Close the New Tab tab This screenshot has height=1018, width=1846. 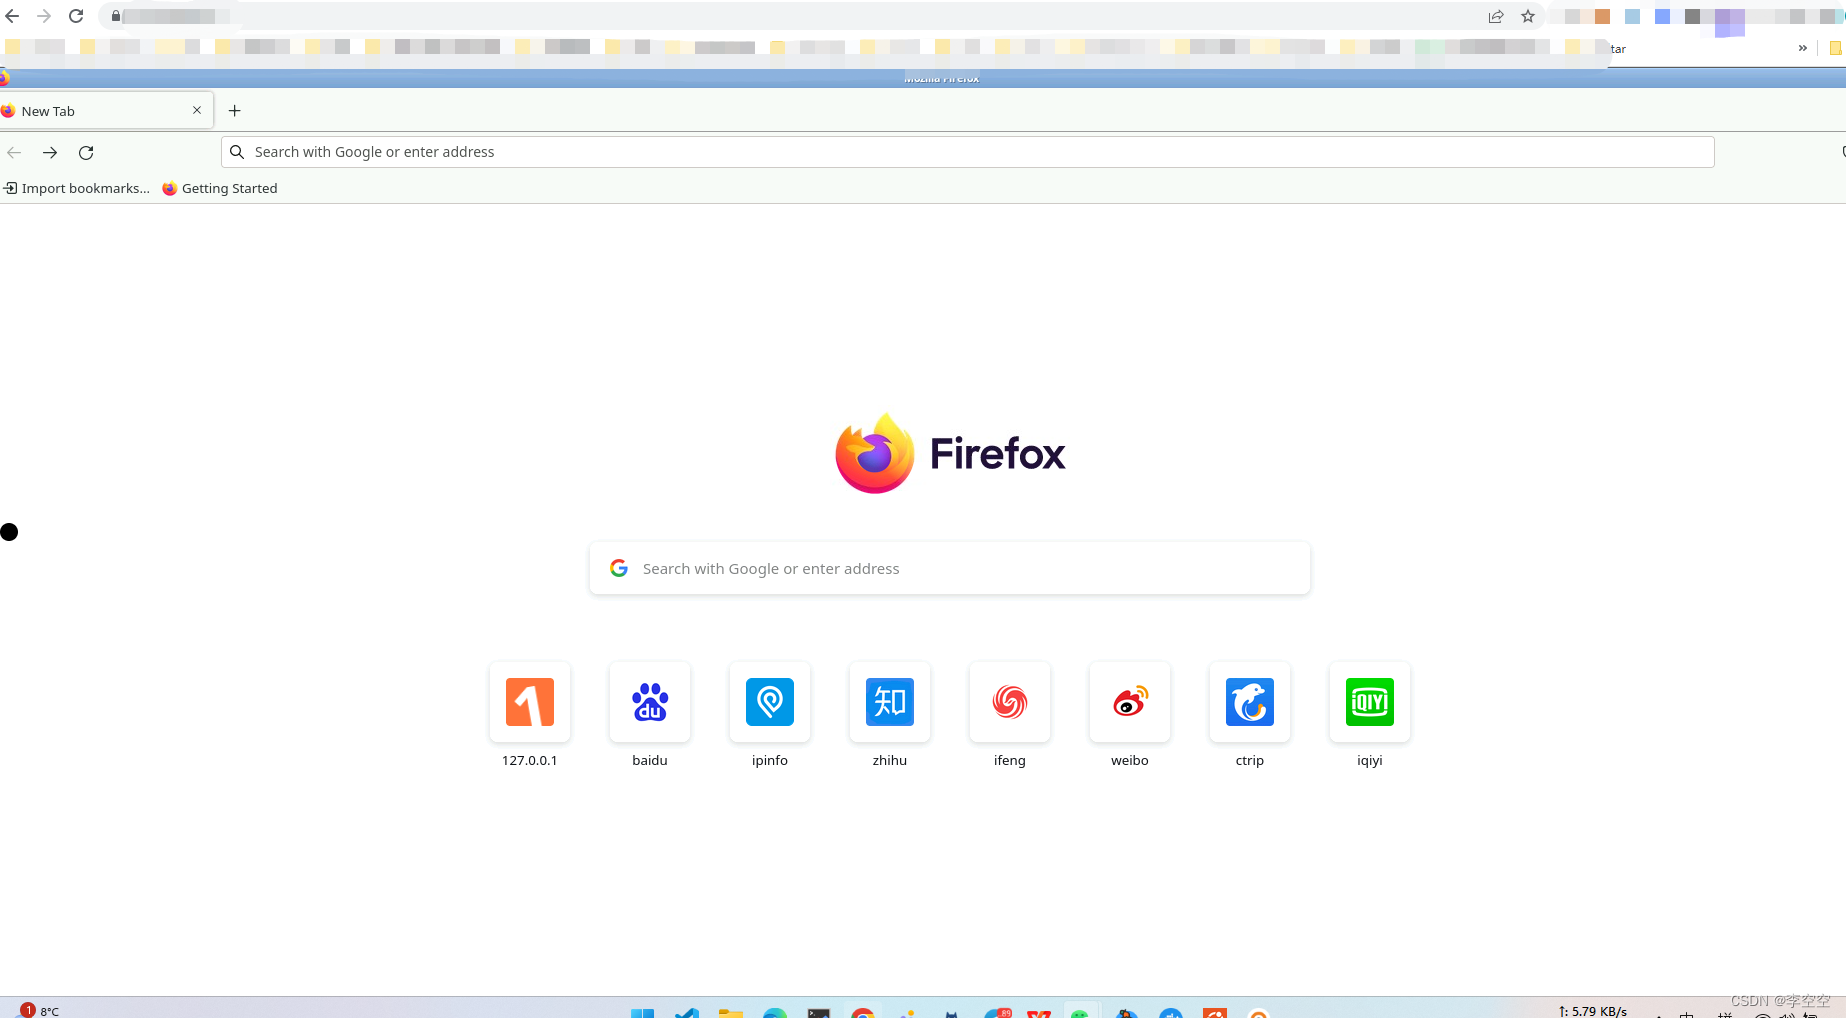click(x=197, y=111)
